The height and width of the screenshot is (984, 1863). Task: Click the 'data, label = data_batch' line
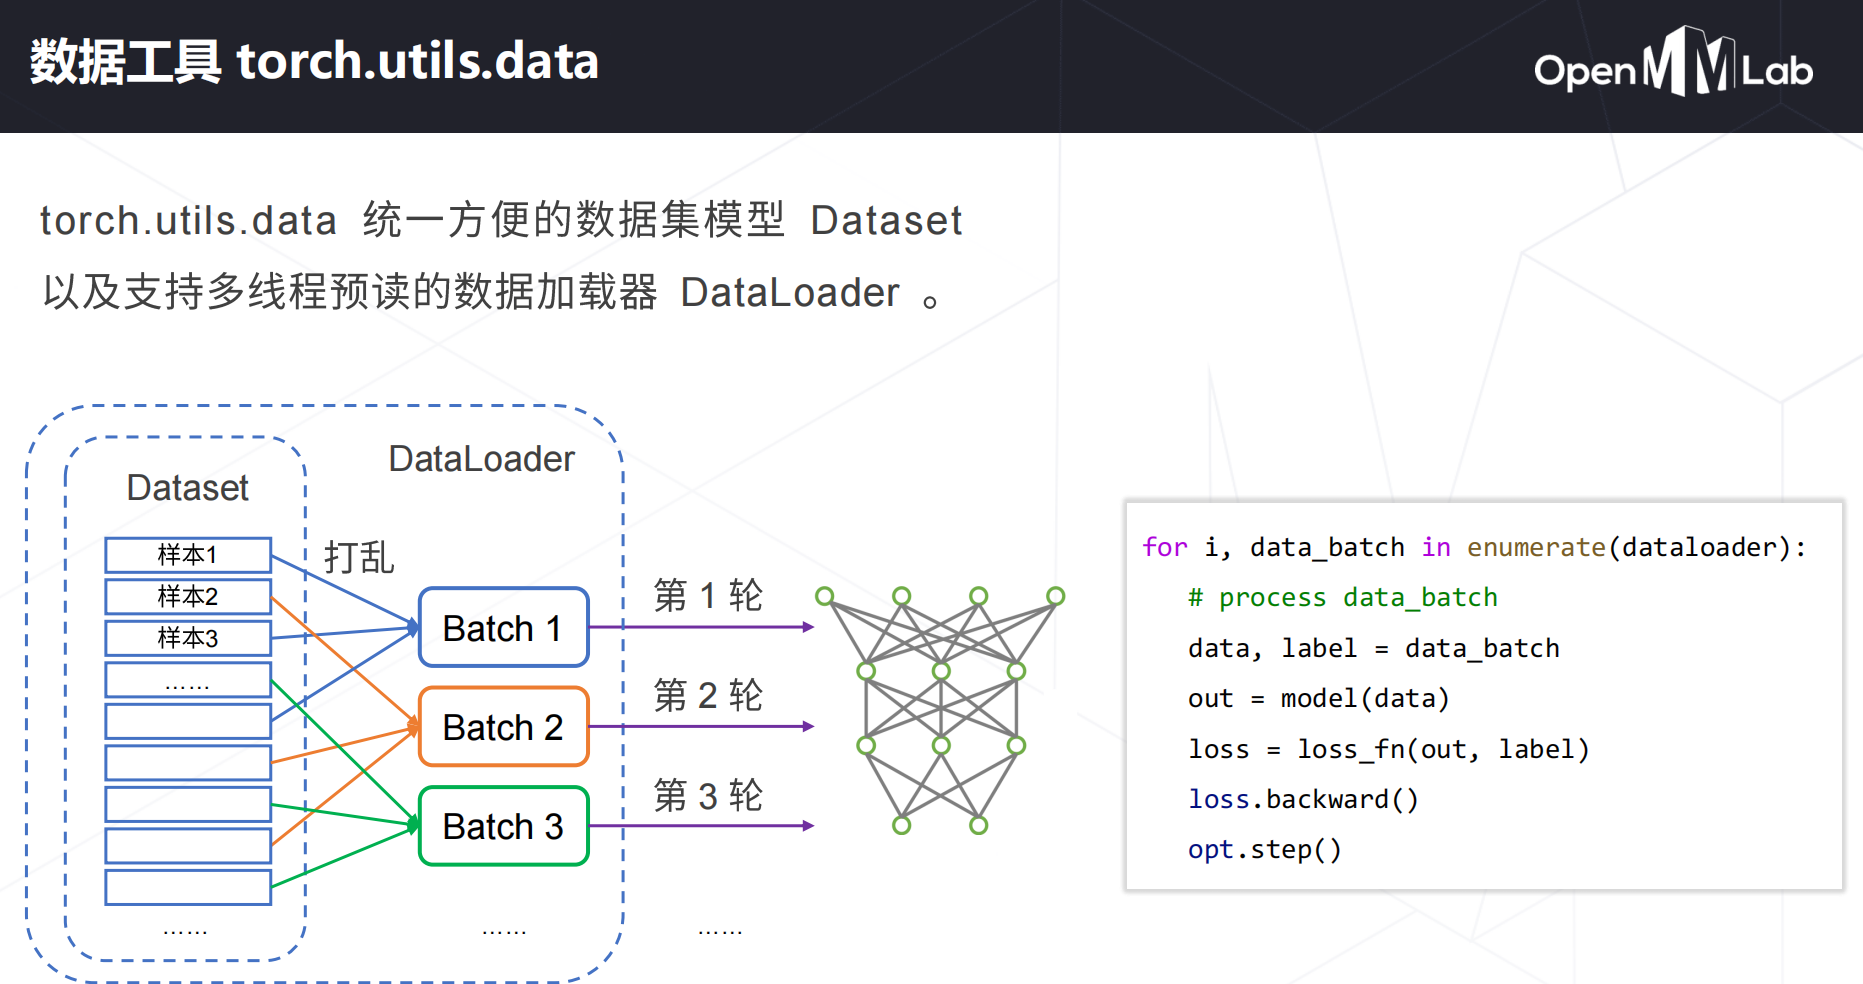click(1374, 648)
